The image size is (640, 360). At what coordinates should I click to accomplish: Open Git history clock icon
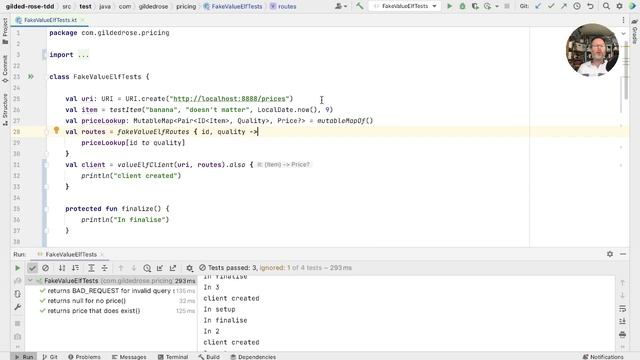click(x=577, y=6)
